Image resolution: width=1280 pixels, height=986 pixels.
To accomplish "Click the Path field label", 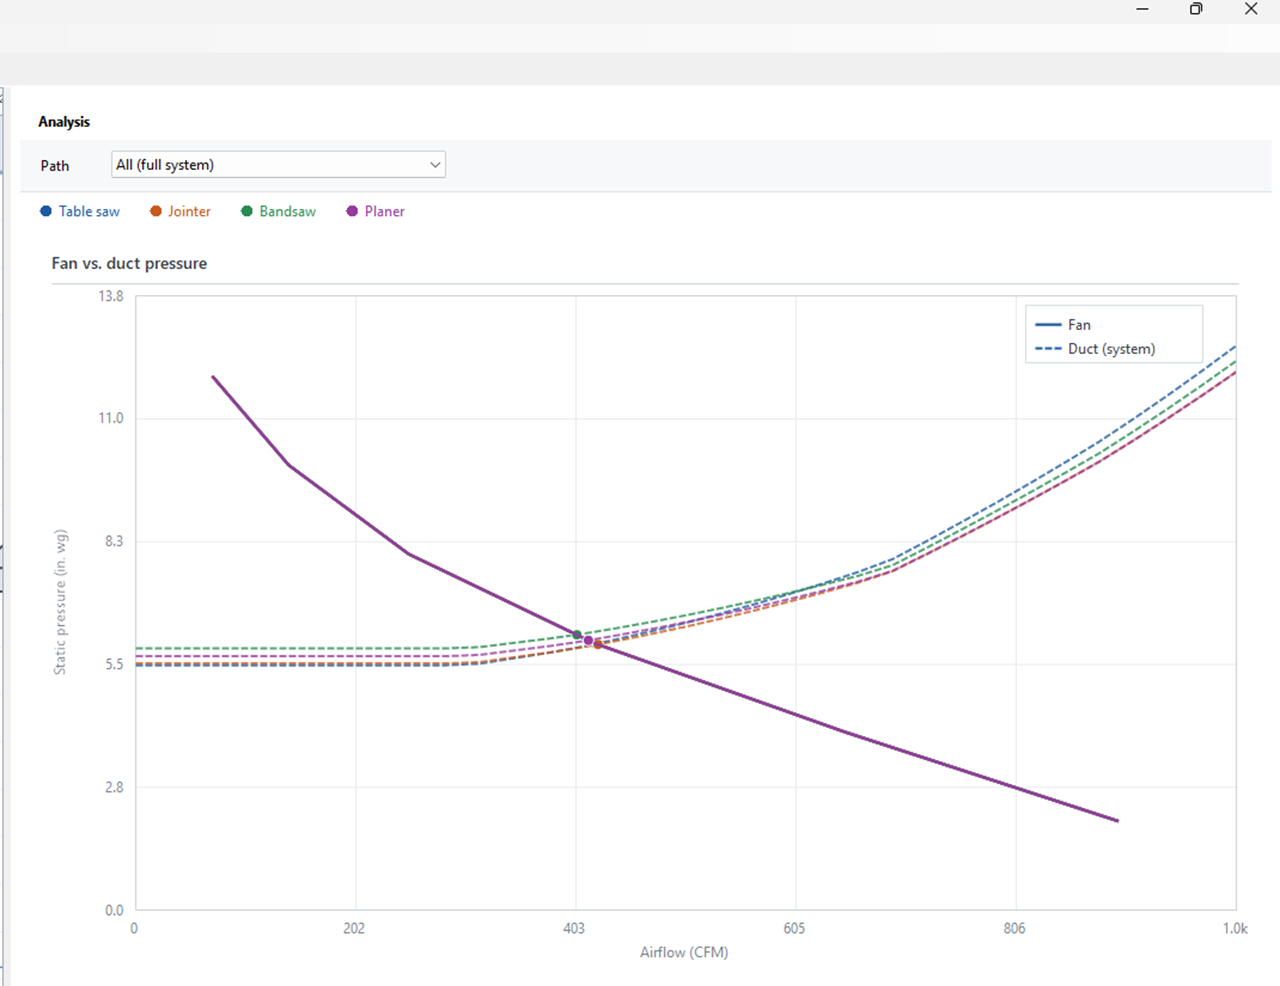I will coord(55,166).
